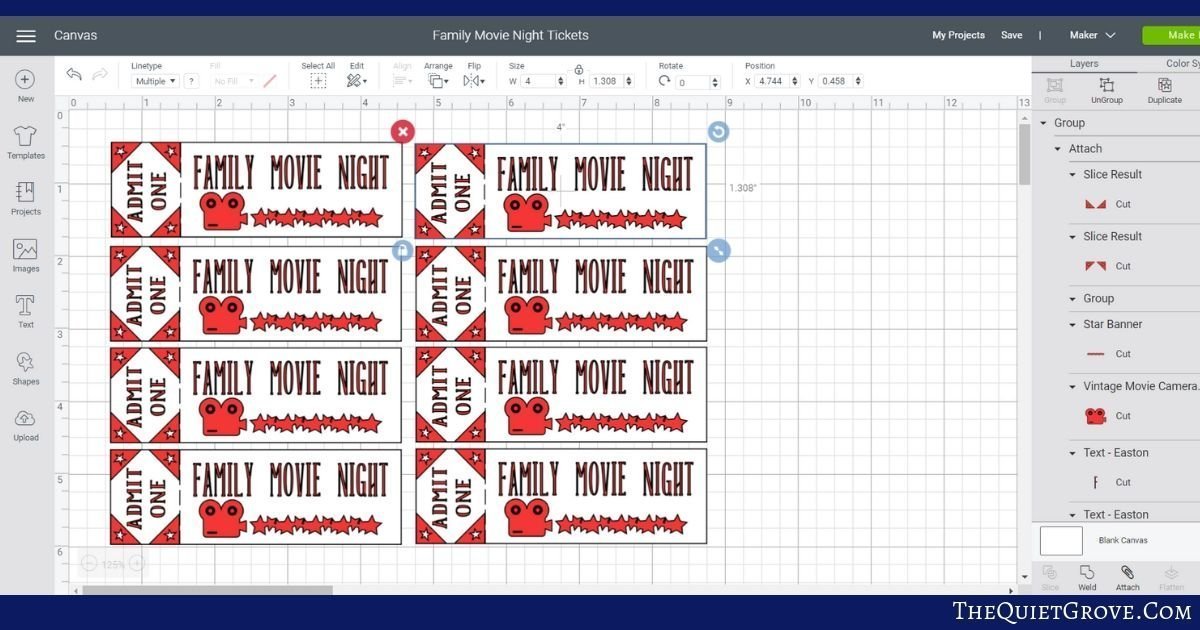
Task: Open the Edit dropdown
Action: point(357,81)
